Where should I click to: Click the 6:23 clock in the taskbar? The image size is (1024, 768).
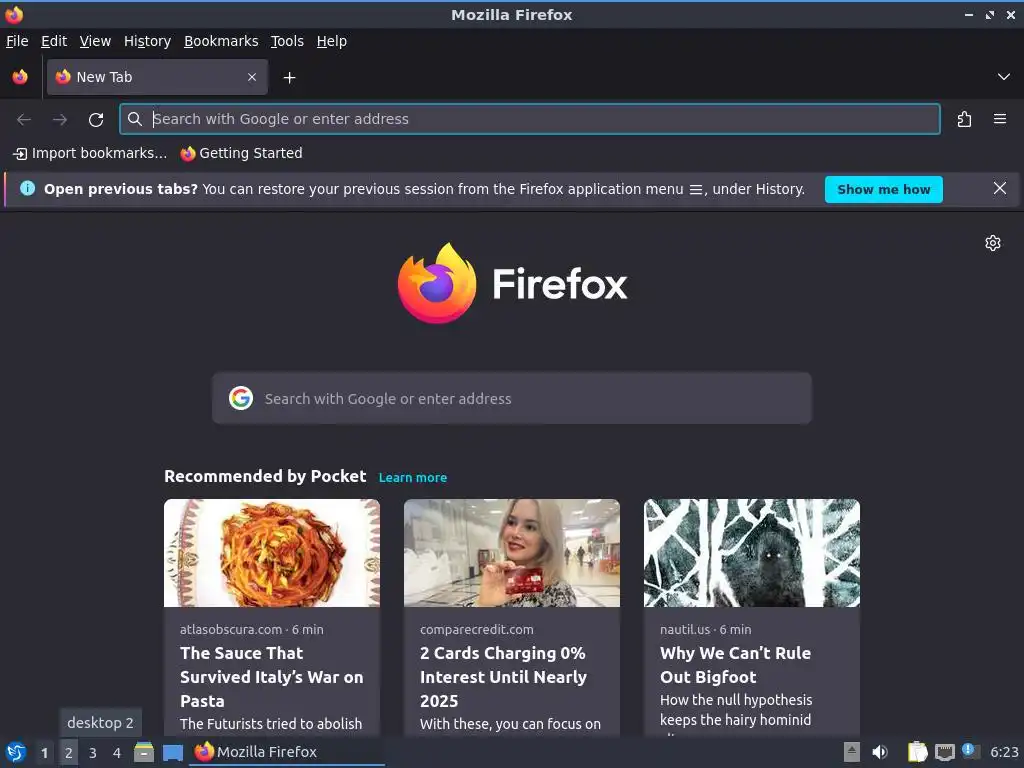(x=1004, y=752)
